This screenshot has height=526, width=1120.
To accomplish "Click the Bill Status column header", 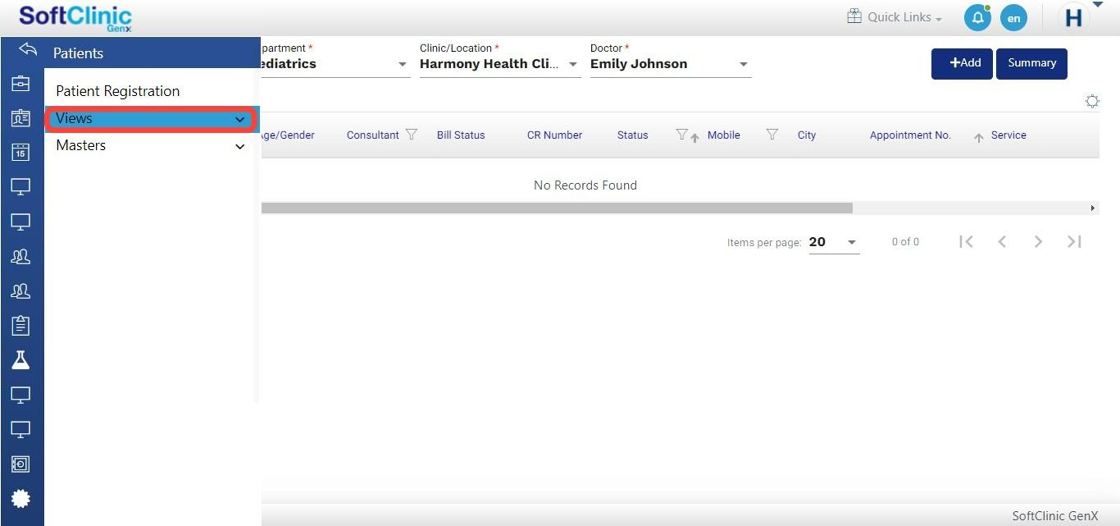I will click(x=461, y=135).
